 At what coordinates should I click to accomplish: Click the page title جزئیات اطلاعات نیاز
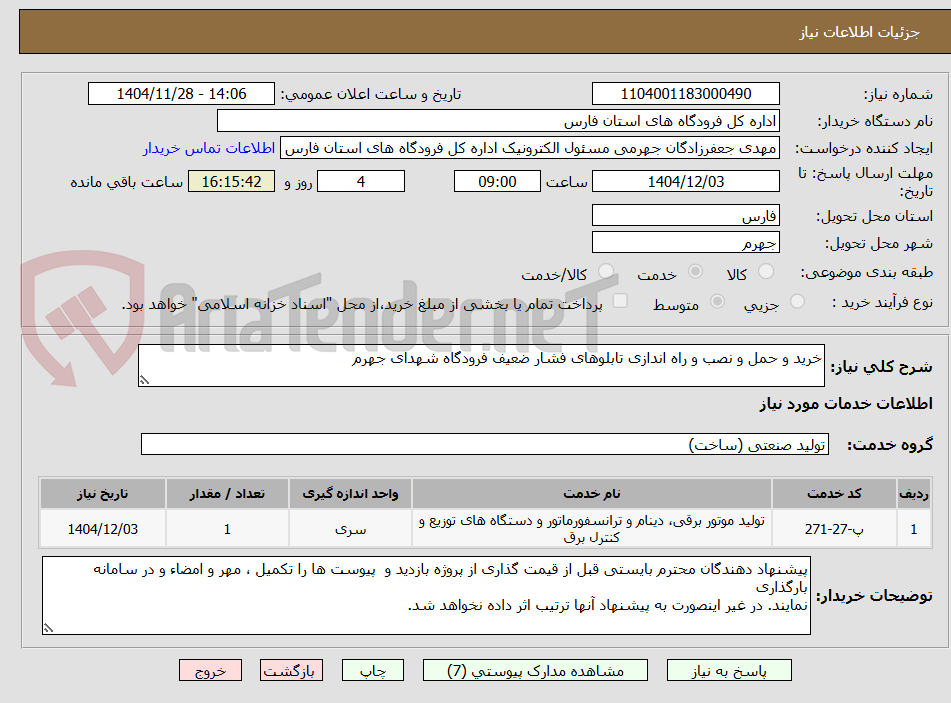click(859, 32)
